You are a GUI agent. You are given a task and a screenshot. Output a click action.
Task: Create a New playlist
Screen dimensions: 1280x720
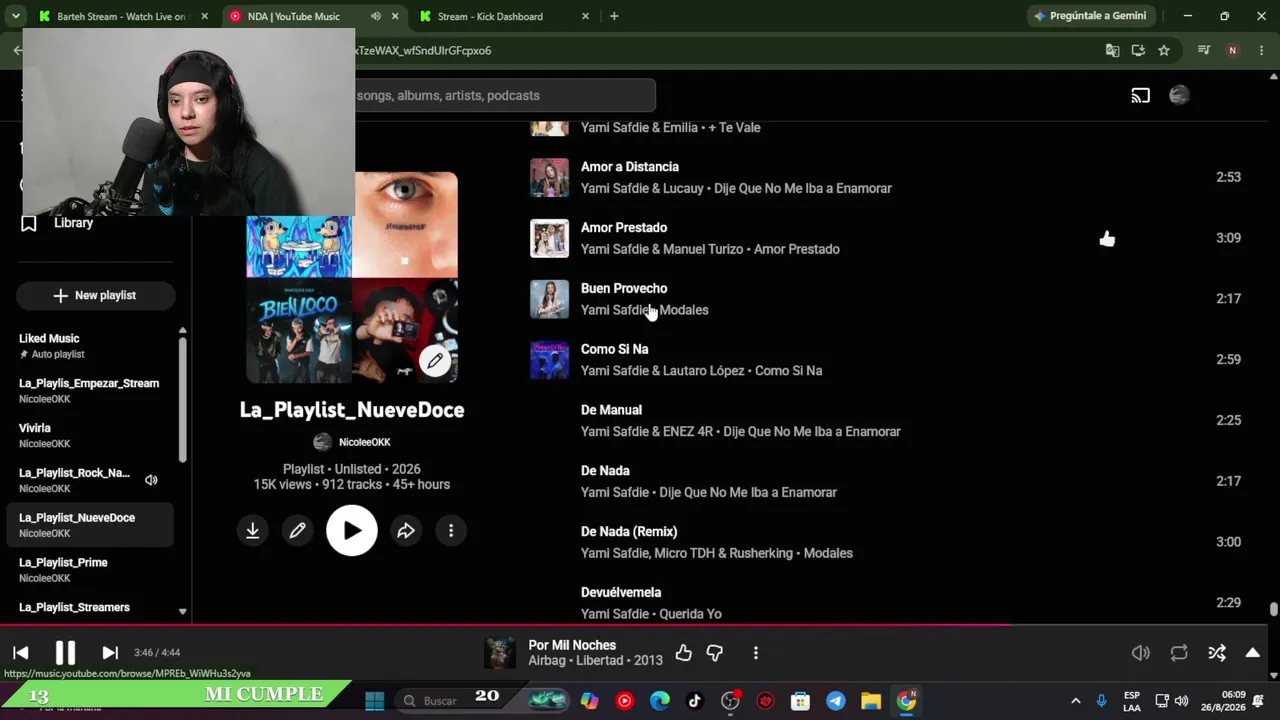click(96, 296)
